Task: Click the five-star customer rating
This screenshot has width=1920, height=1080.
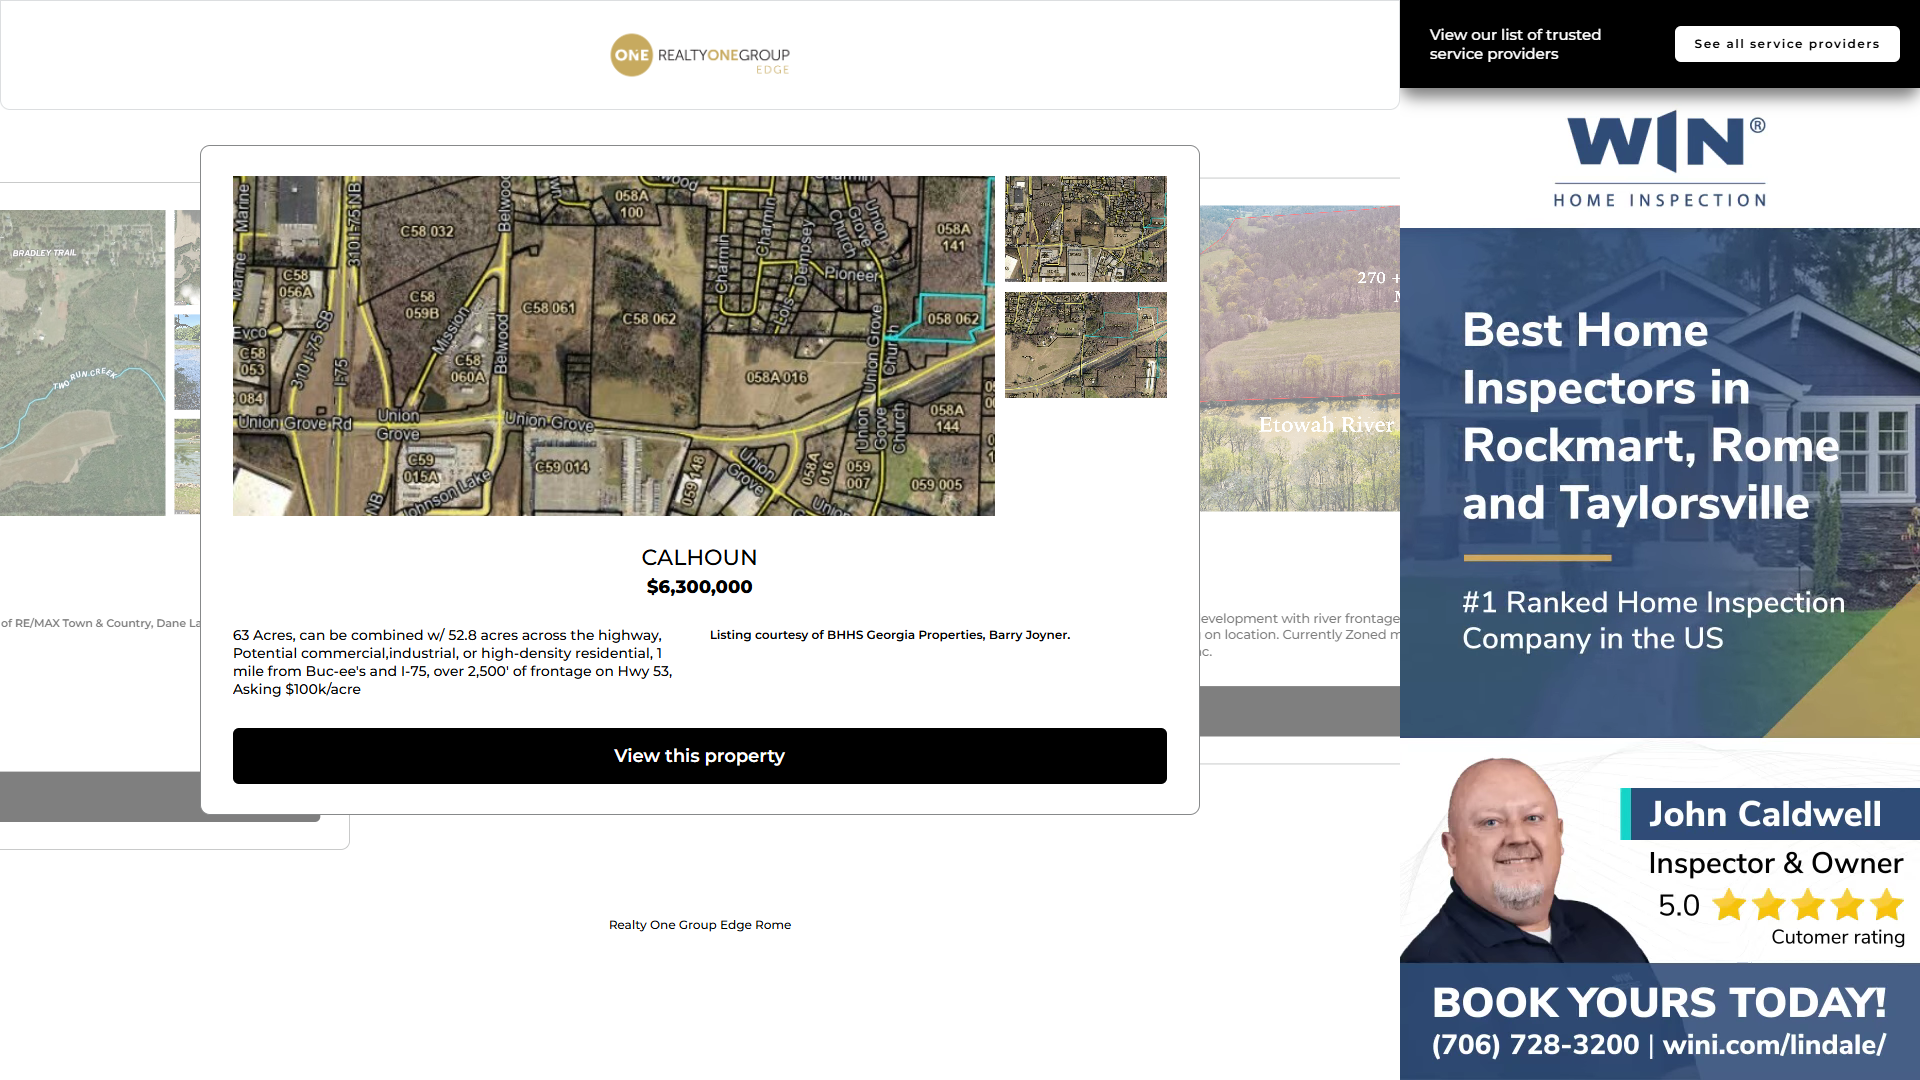Action: point(1807,905)
